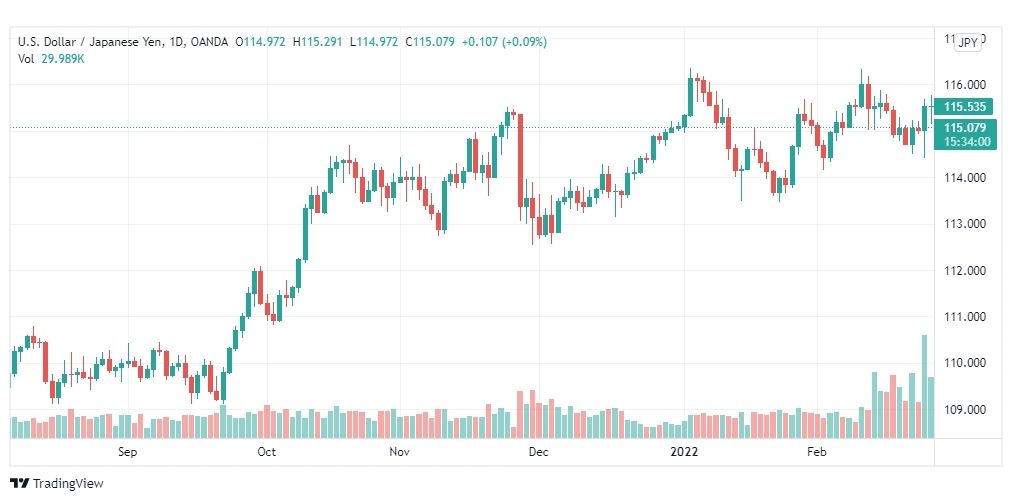Click the 2022 label on time axis
This screenshot has height=501, width=1012.
point(684,452)
